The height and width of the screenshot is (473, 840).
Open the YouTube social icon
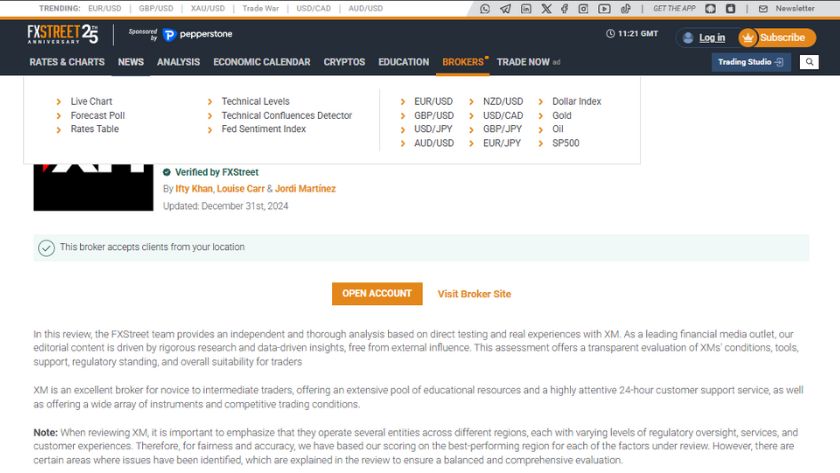(604, 9)
